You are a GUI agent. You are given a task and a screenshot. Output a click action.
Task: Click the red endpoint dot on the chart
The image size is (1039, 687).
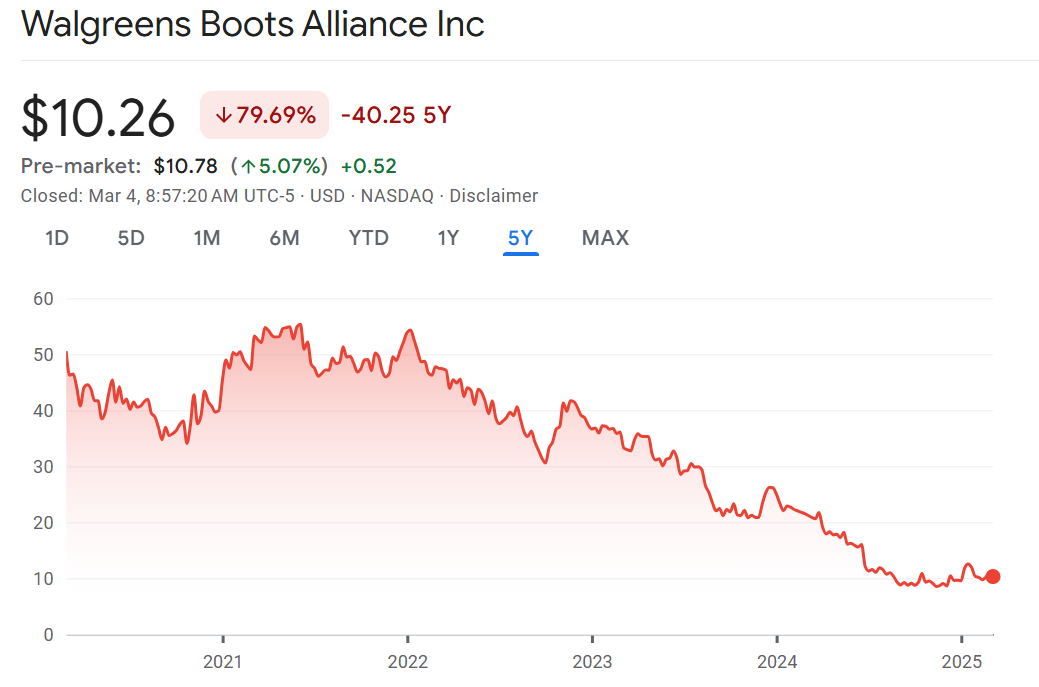coord(992,576)
